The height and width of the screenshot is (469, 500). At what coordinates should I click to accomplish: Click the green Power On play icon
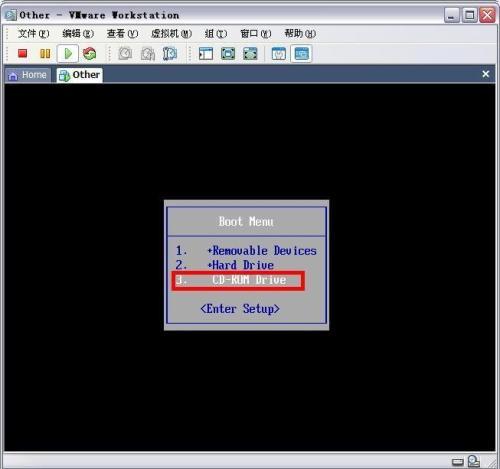pyautogui.click(x=68, y=53)
